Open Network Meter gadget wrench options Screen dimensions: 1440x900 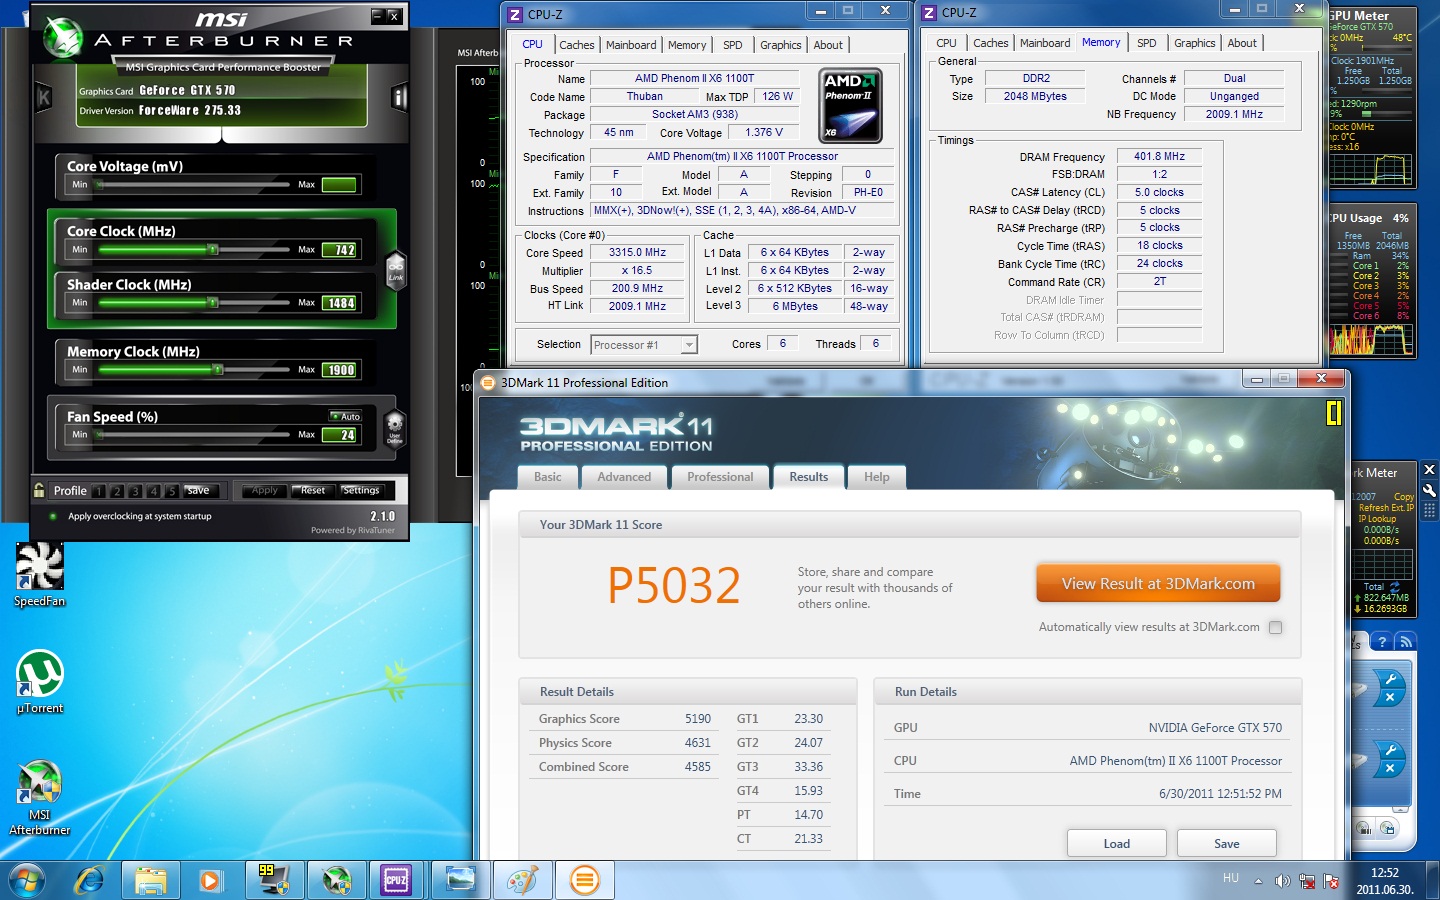[x=1429, y=490]
